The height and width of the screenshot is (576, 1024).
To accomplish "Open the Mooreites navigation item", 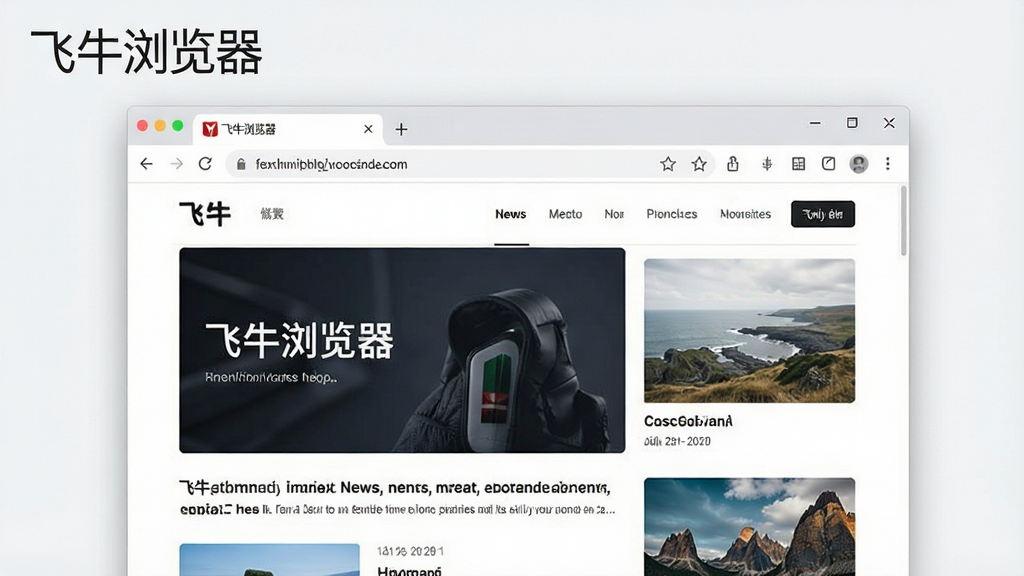I will point(745,214).
